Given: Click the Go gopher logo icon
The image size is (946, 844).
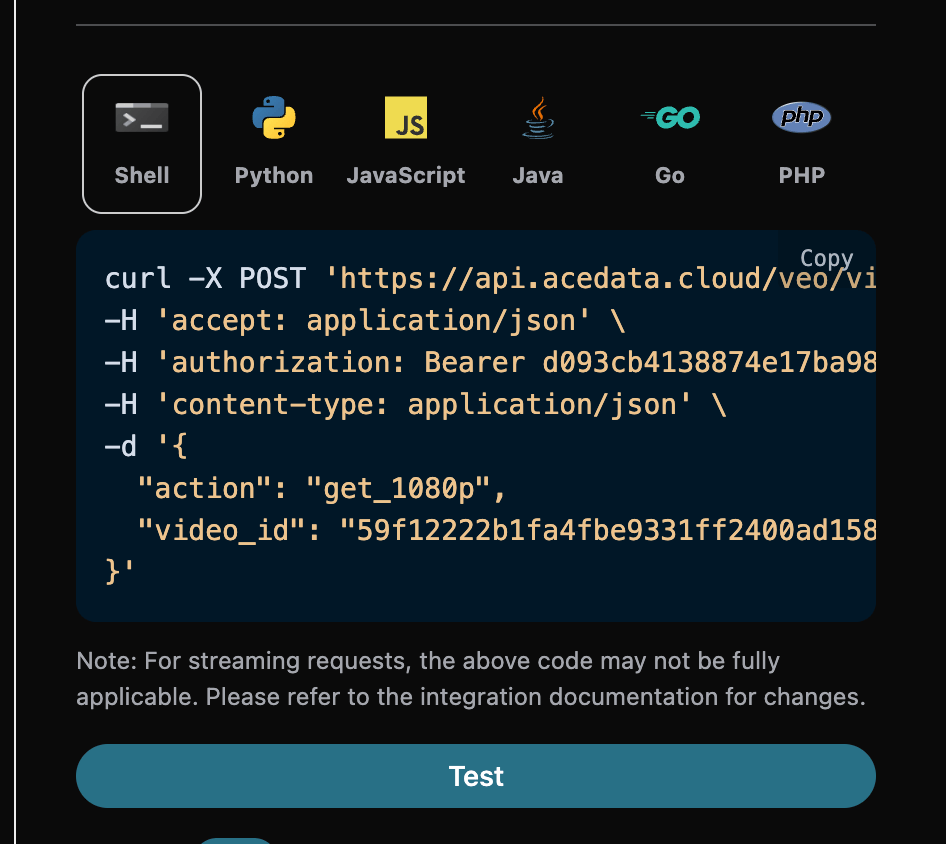Looking at the screenshot, I should pyautogui.click(x=670, y=117).
